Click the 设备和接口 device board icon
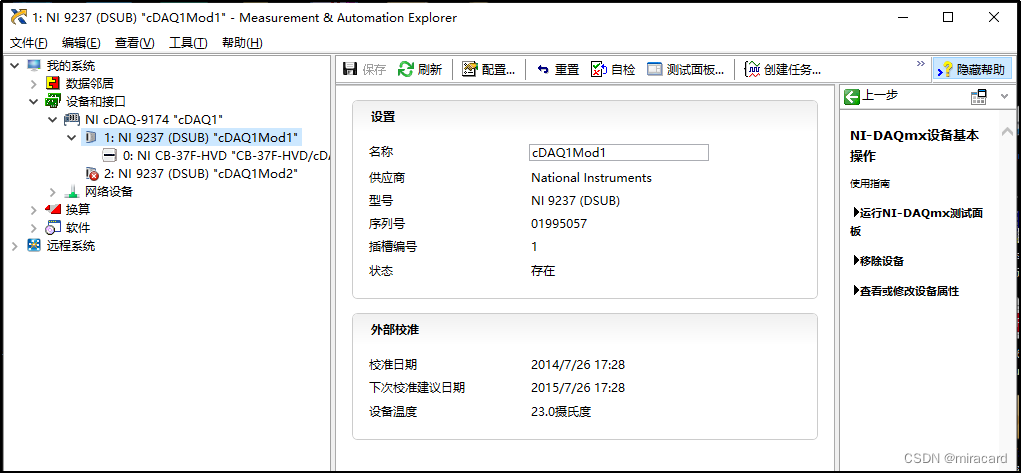The image size is (1022, 473). [x=53, y=102]
